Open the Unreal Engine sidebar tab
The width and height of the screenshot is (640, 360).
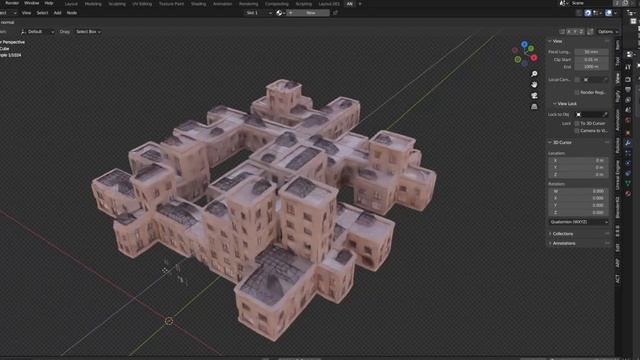(x=618, y=175)
